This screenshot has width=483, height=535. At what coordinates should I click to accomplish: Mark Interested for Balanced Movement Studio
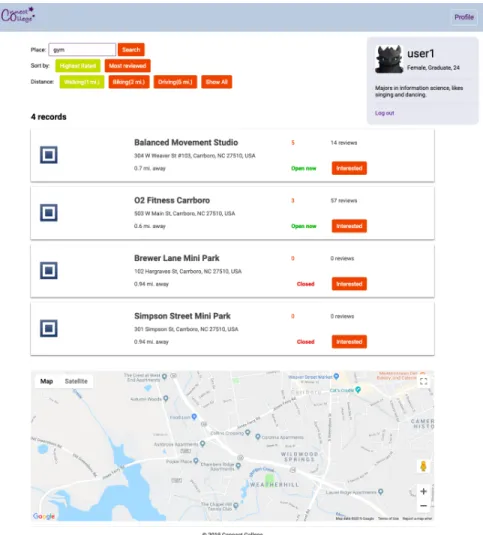[349, 168]
